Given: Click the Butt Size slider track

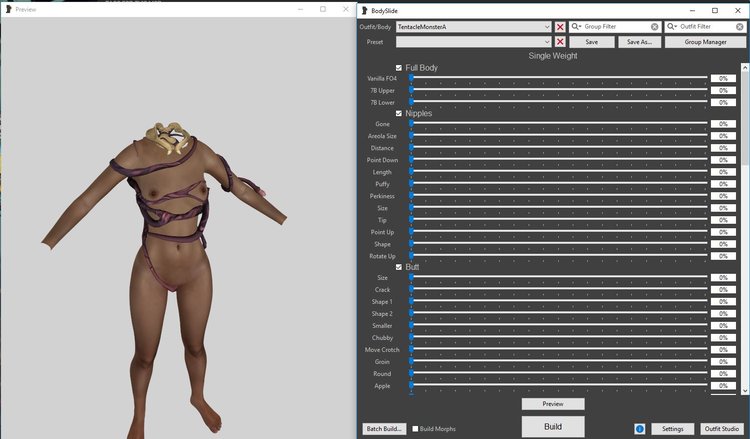Looking at the screenshot, I should 559,277.
